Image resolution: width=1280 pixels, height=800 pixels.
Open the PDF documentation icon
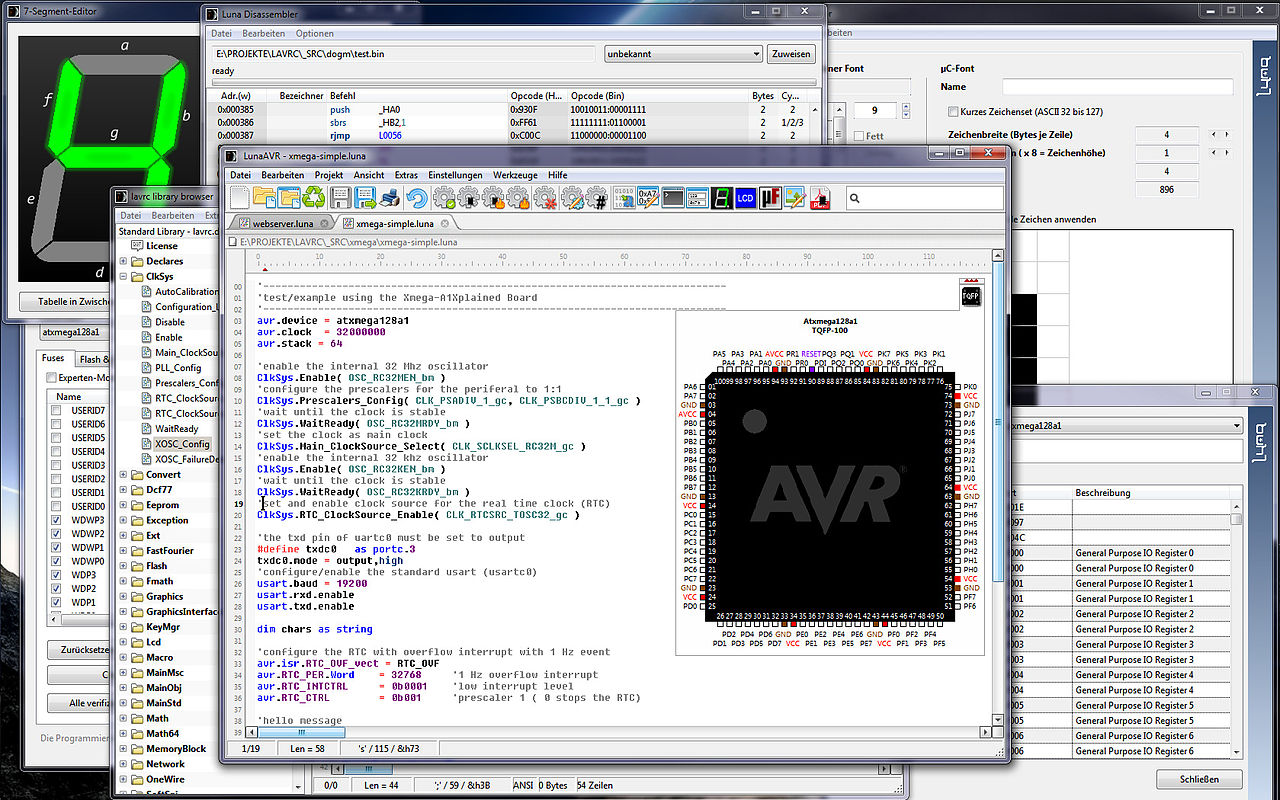coord(820,197)
